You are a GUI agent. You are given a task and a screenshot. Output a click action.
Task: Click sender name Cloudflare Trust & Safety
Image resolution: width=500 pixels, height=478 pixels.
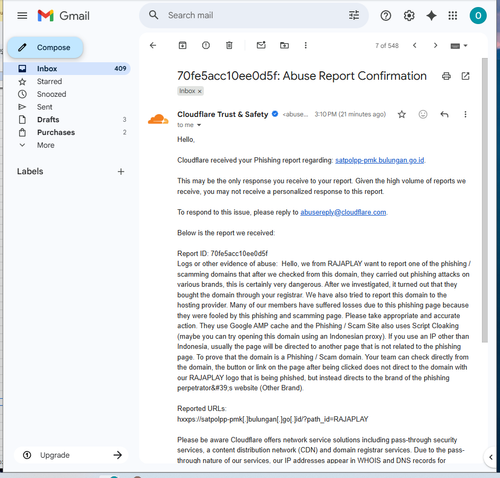pos(223,114)
